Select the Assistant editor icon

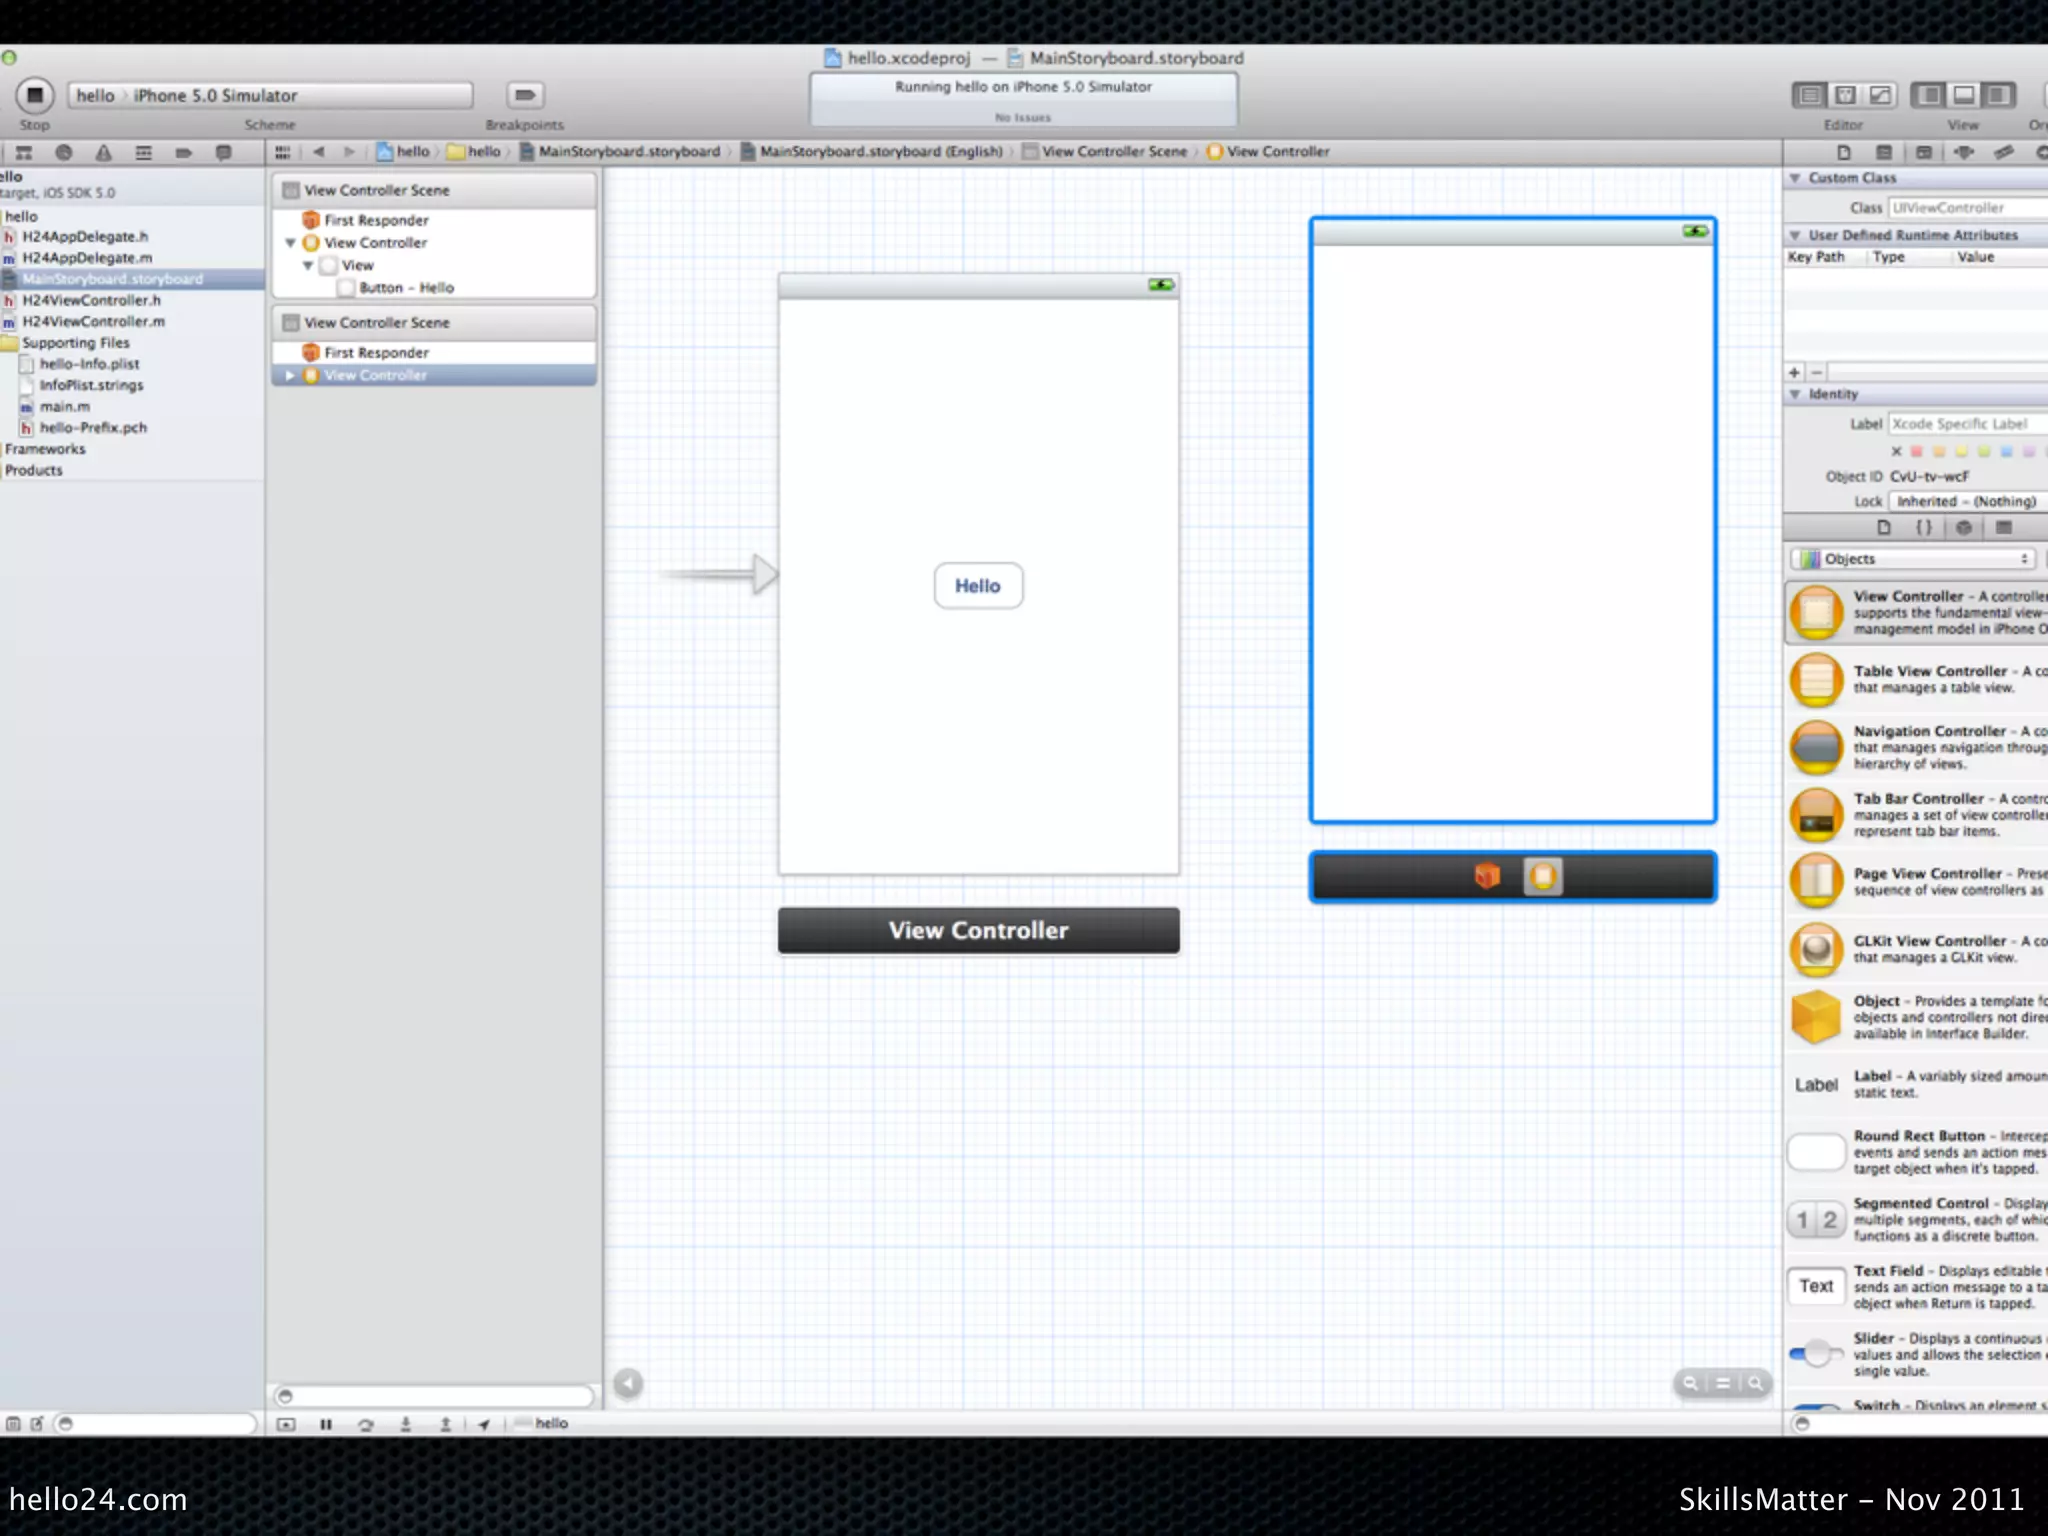click(x=1846, y=95)
